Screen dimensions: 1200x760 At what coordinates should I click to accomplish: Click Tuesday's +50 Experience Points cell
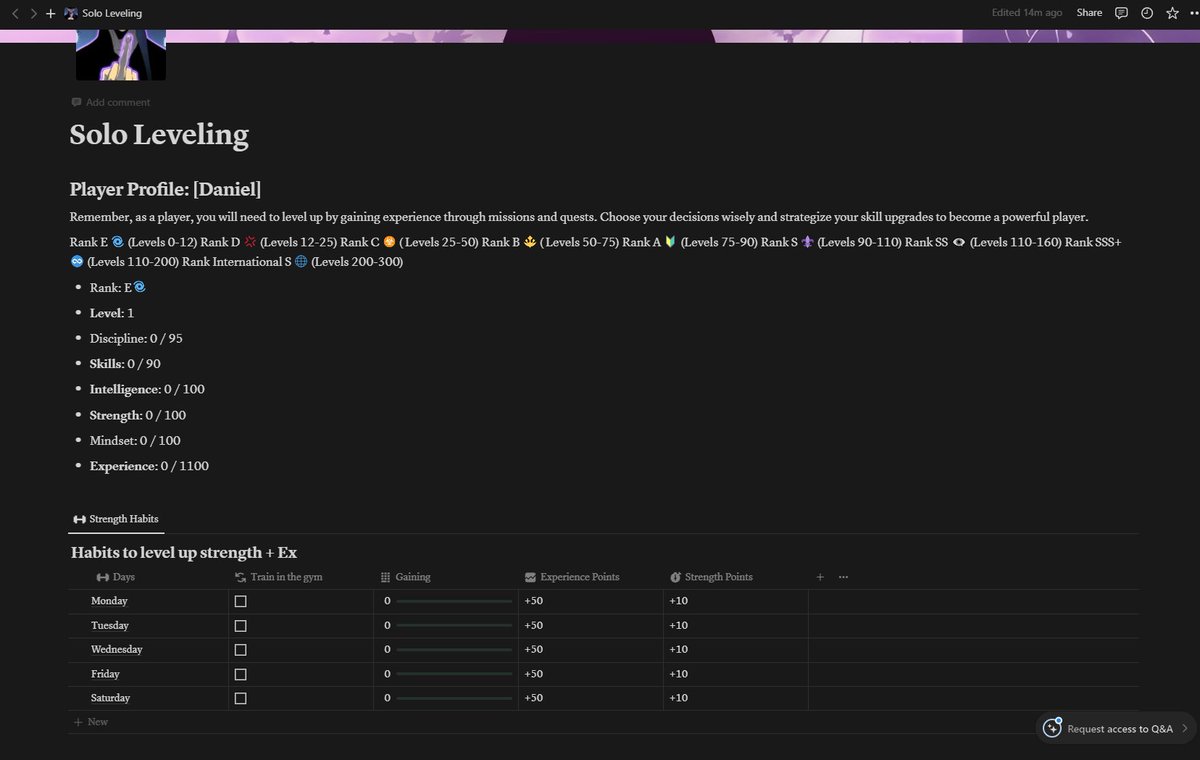(x=591, y=625)
